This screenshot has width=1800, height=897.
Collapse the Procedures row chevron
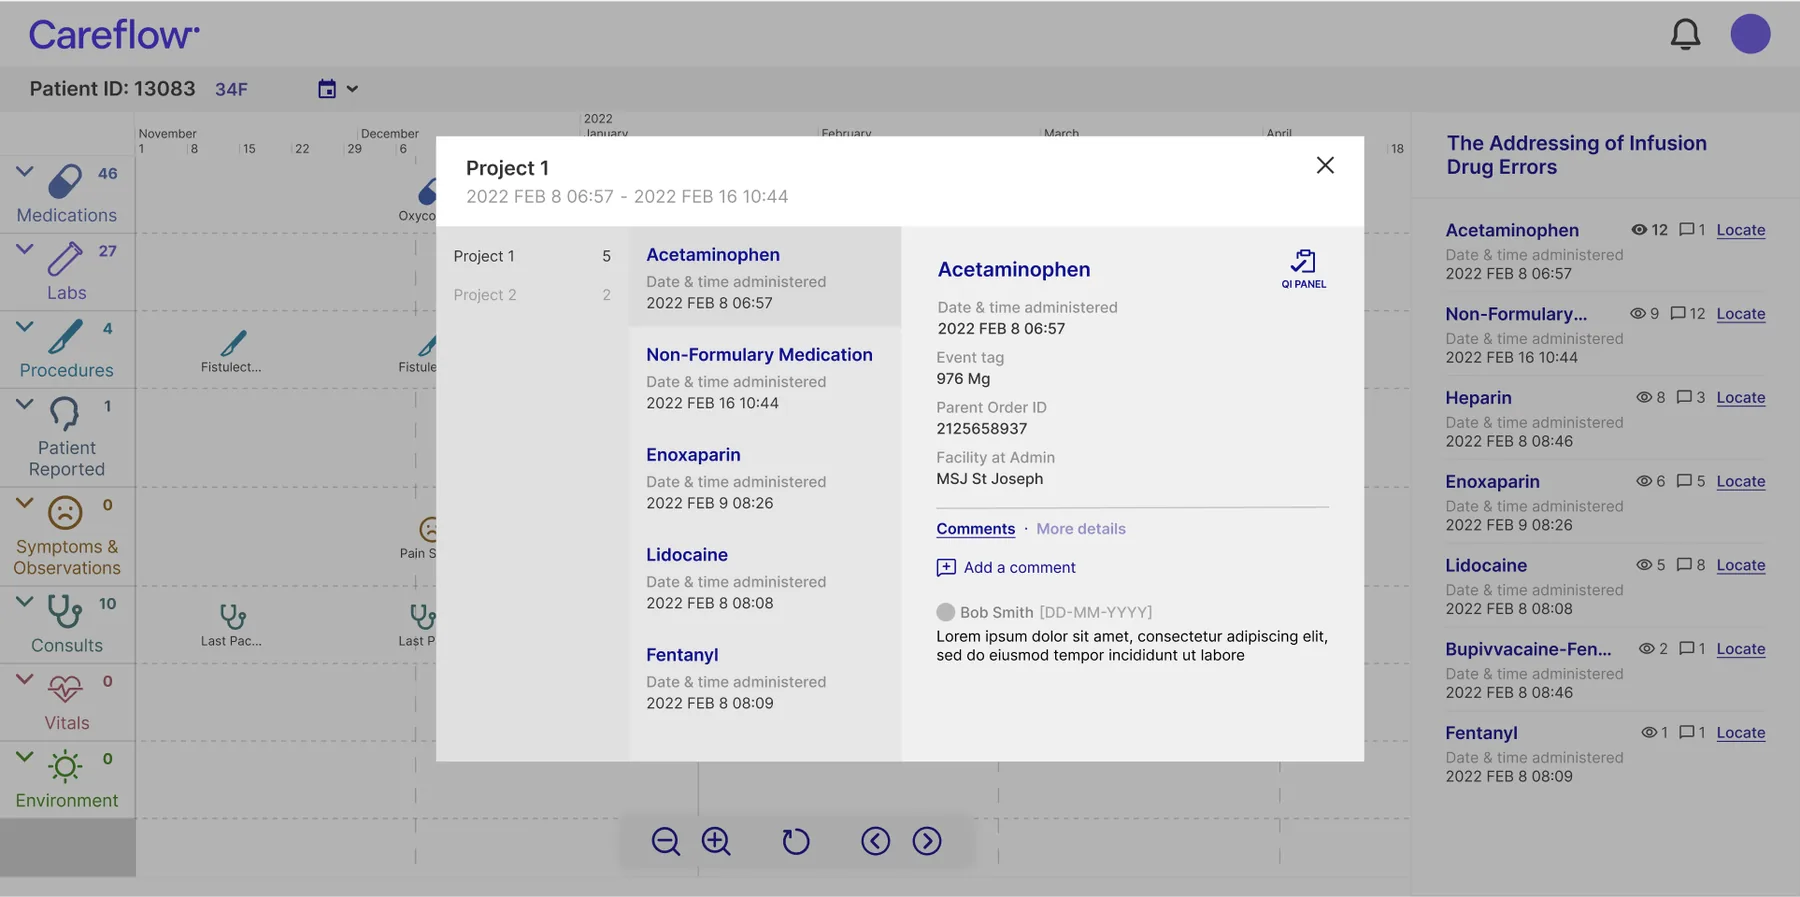tap(25, 327)
